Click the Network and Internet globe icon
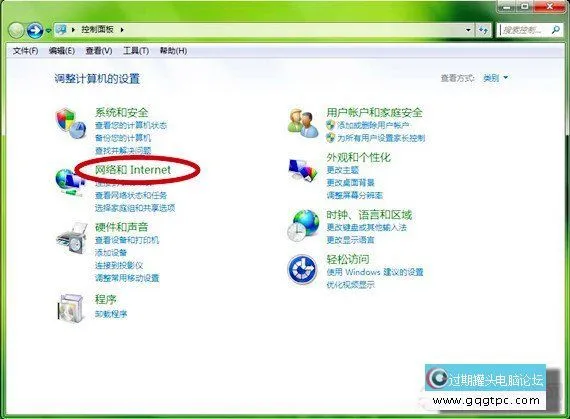The image size is (570, 419). (x=68, y=182)
